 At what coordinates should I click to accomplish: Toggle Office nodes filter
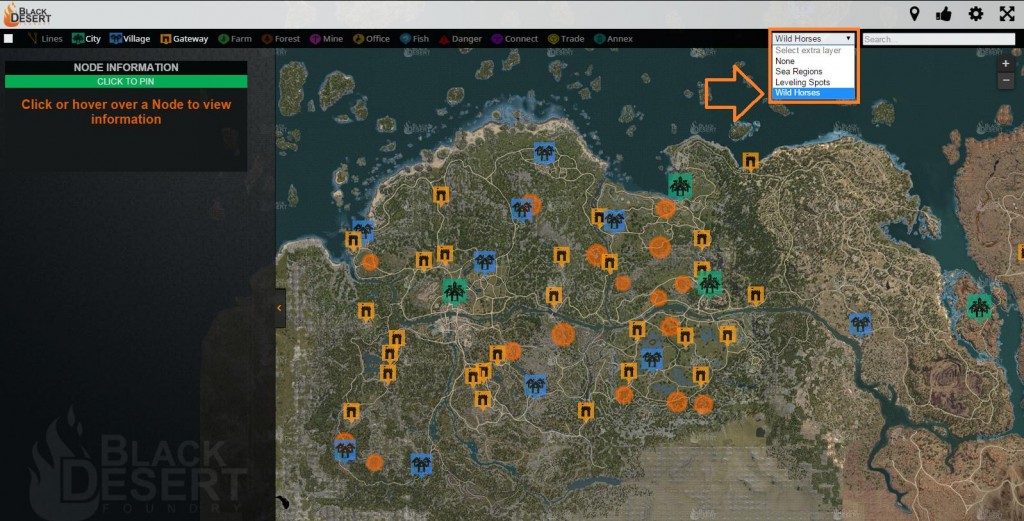(x=372, y=39)
